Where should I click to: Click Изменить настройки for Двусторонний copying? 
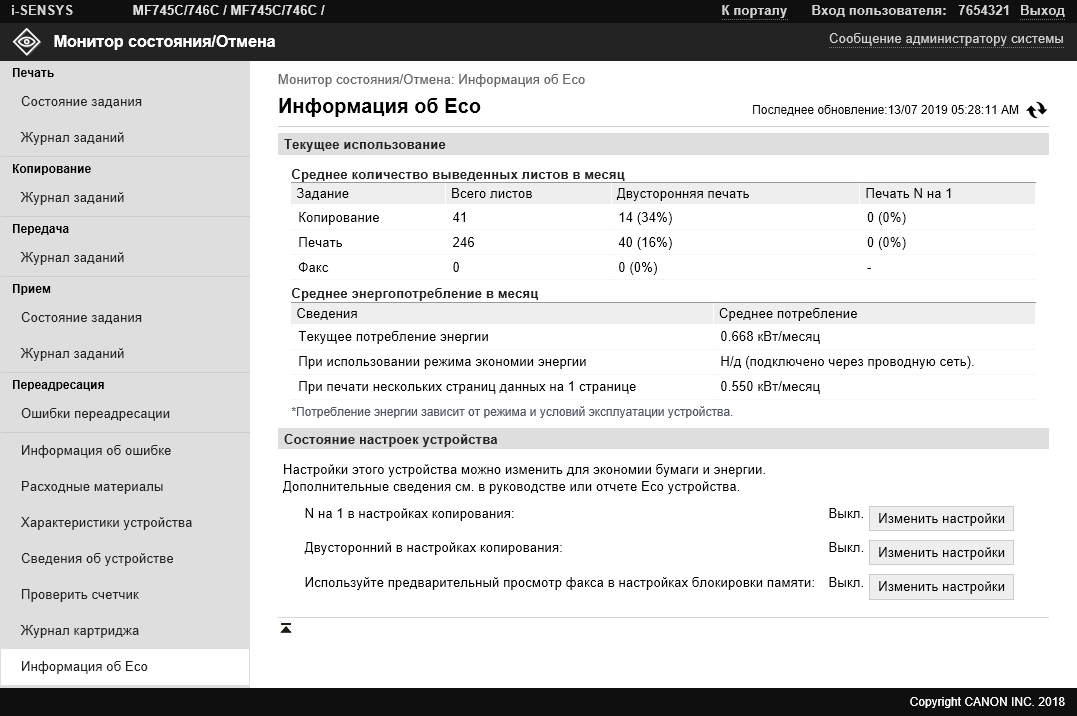pyautogui.click(x=941, y=552)
